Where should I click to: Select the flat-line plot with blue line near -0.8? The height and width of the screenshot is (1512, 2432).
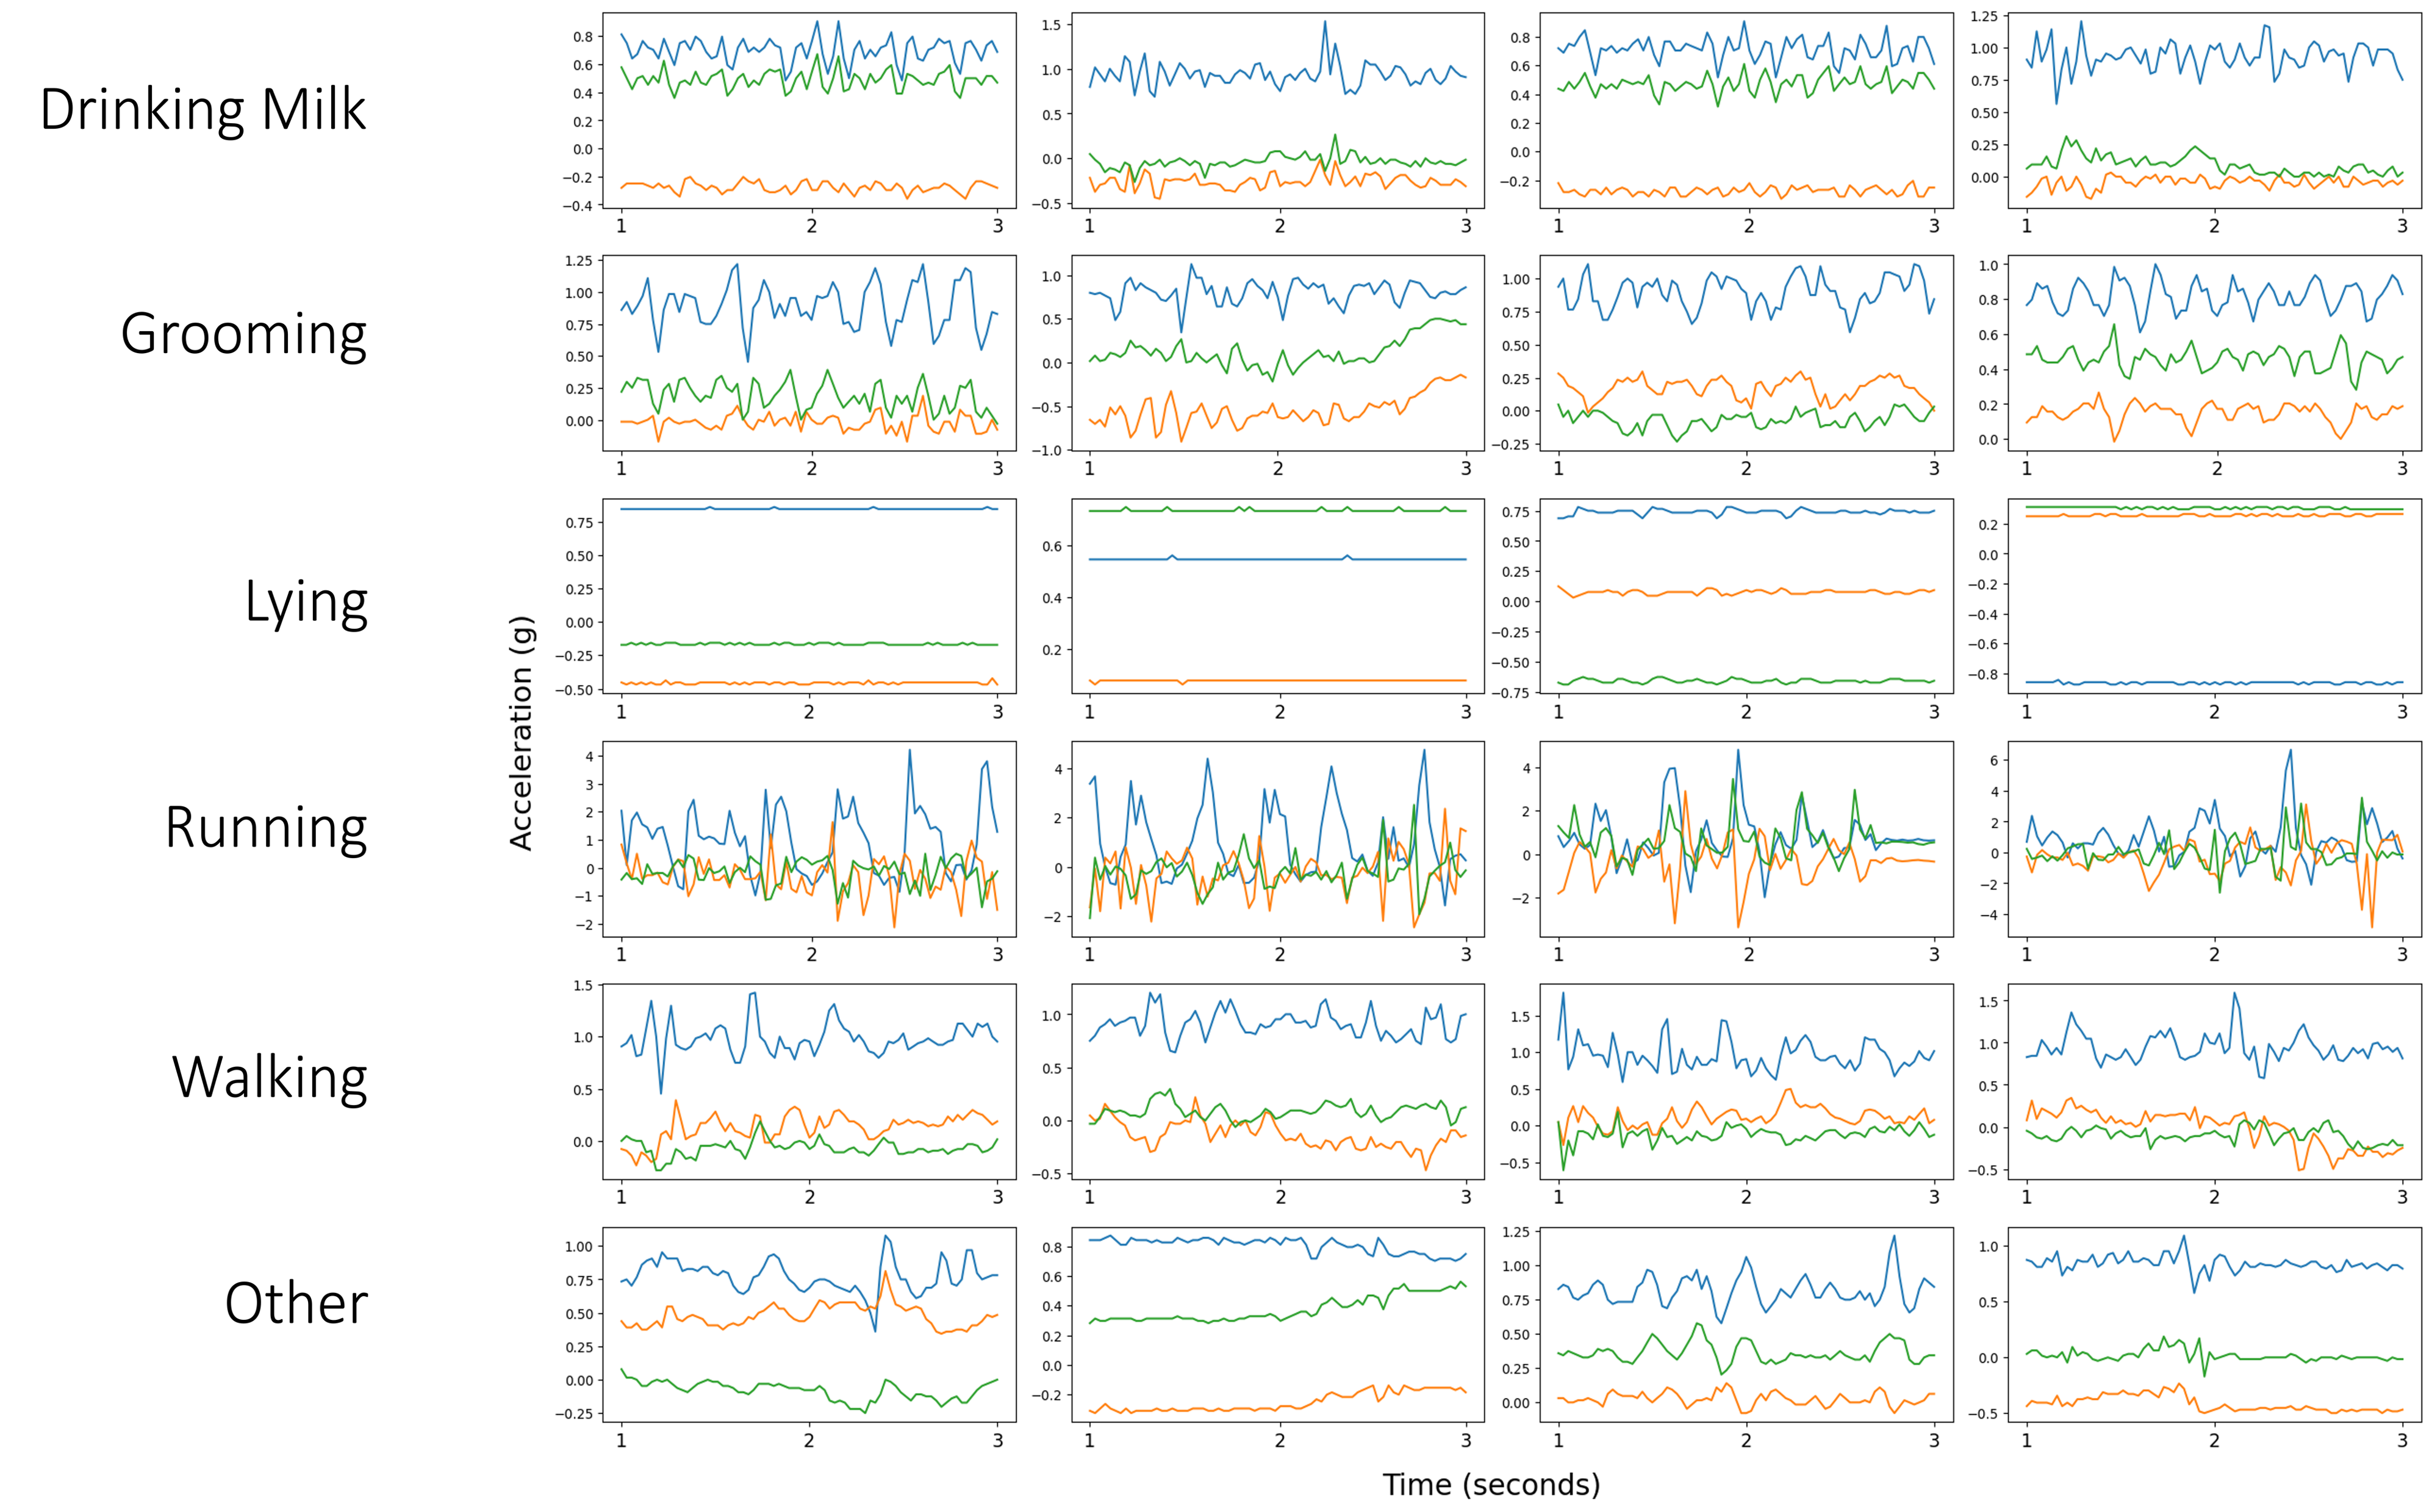[x=2214, y=596]
